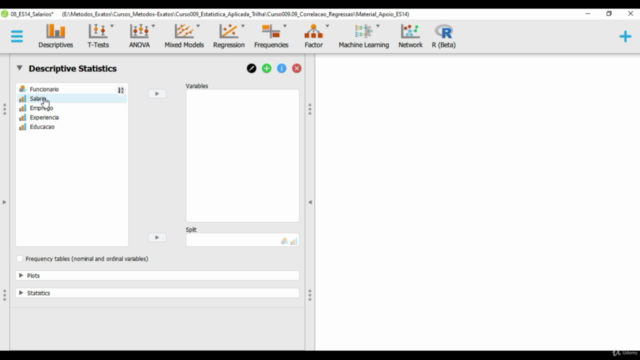
Task: Open the R (Beta) module
Action: (444, 36)
